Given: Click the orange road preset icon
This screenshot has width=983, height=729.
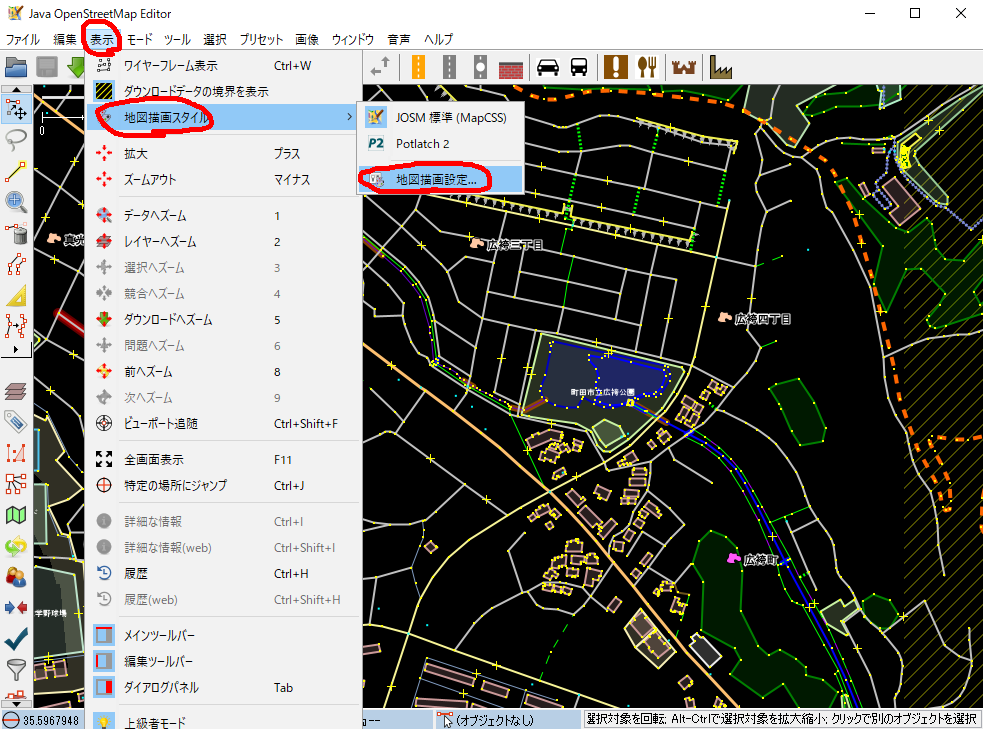Looking at the screenshot, I should [418, 67].
